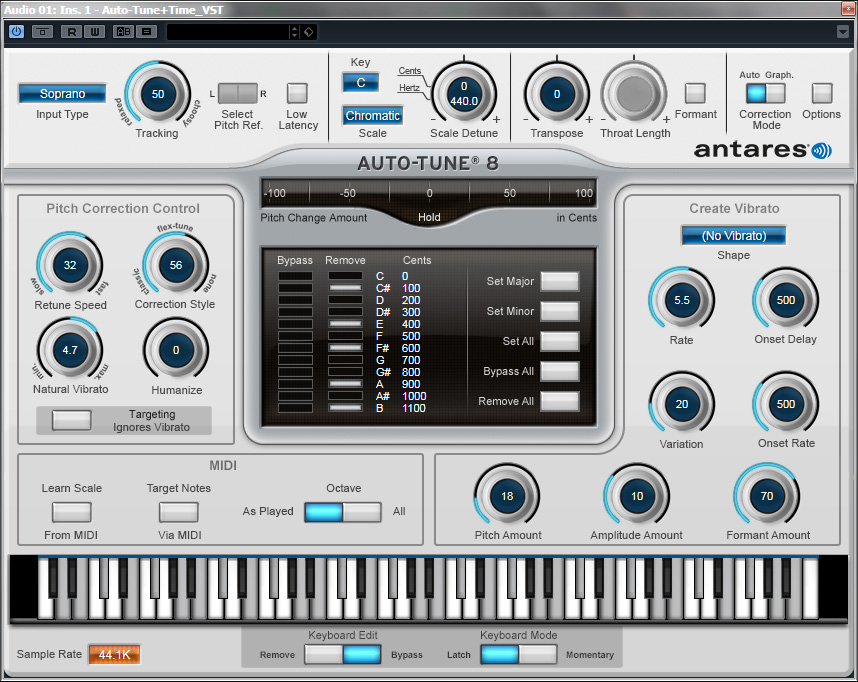The height and width of the screenshot is (682, 858).
Task: Toggle Bypass for note C
Action: tap(295, 276)
